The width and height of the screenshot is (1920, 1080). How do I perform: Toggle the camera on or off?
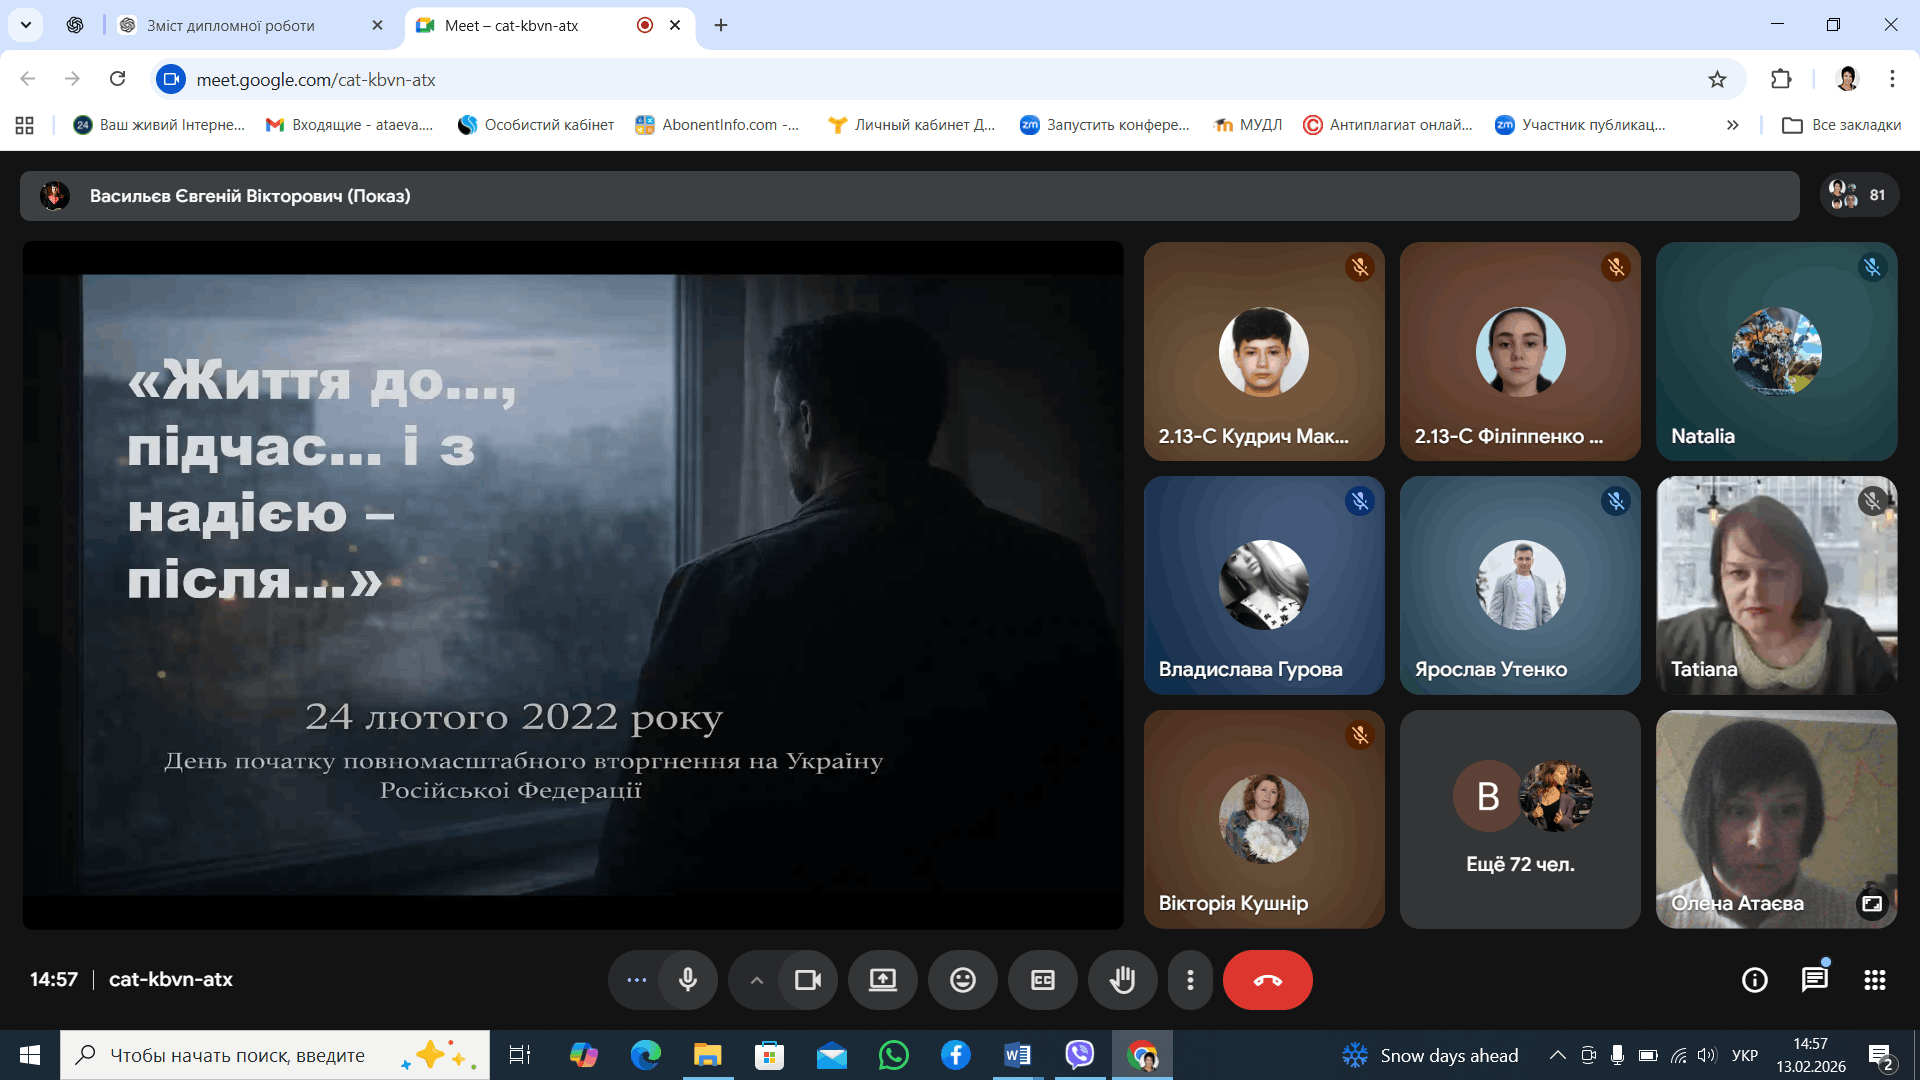tap(807, 980)
